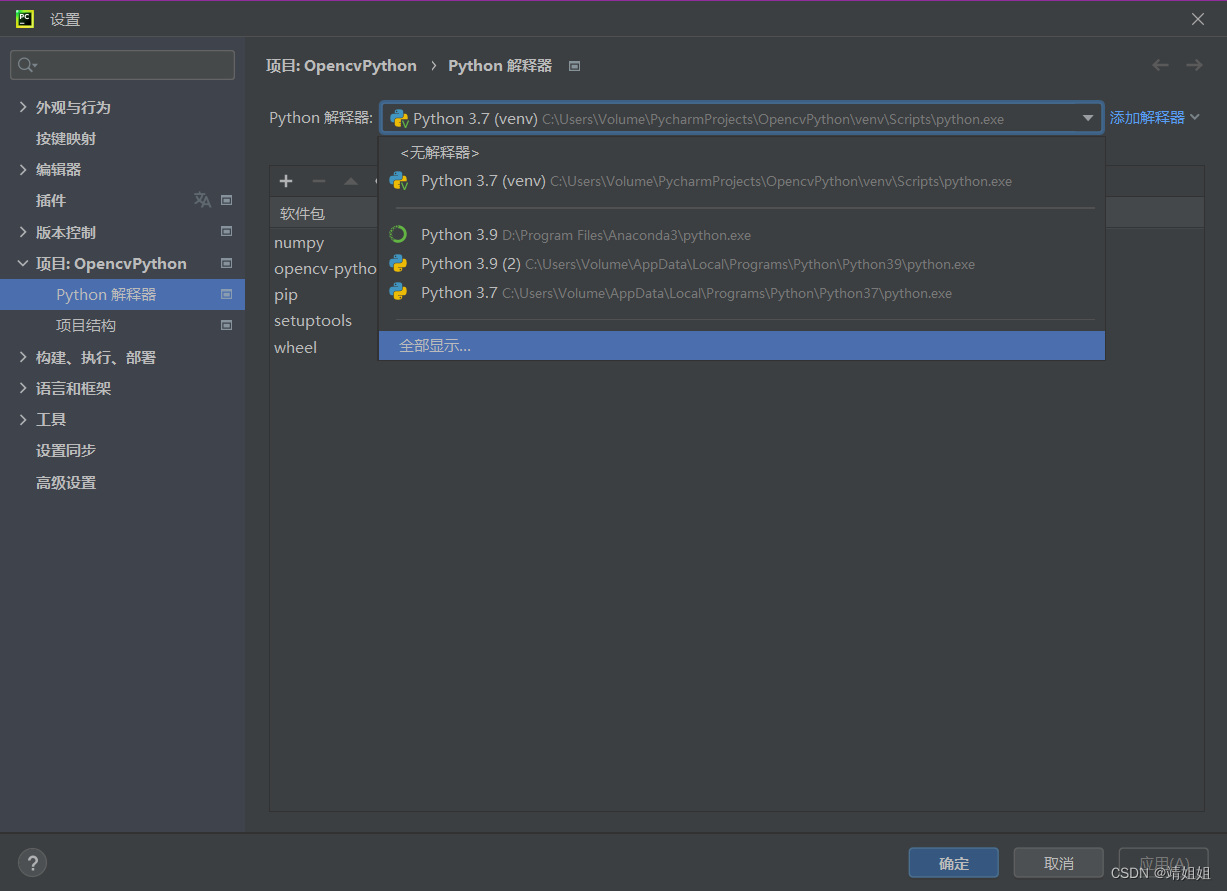Click the forward navigation arrow

click(1193, 65)
